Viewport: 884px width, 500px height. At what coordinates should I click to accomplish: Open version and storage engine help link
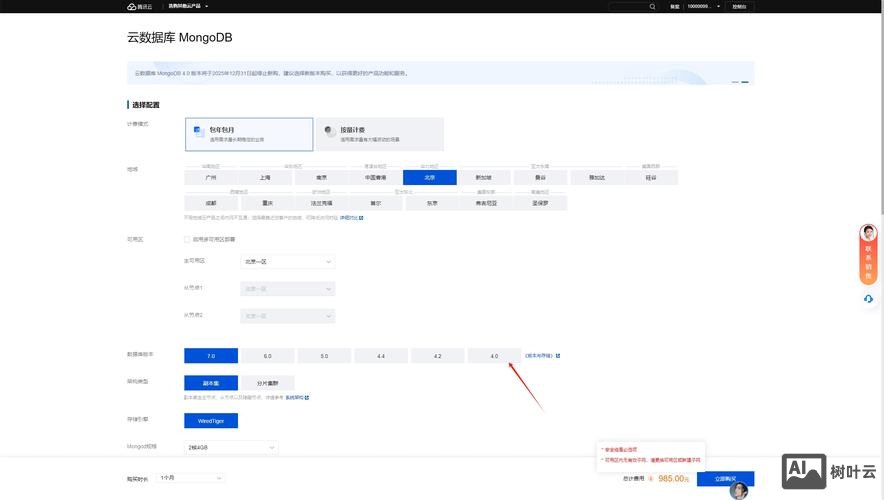click(x=542, y=356)
